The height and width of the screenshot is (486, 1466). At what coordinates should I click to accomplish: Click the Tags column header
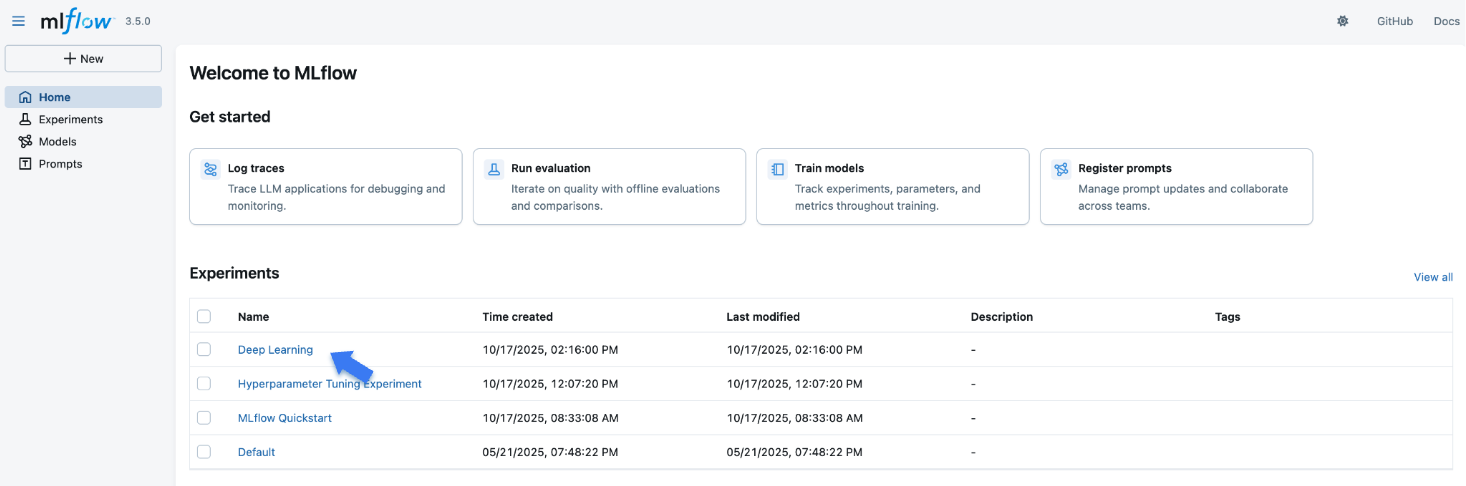[1227, 317]
